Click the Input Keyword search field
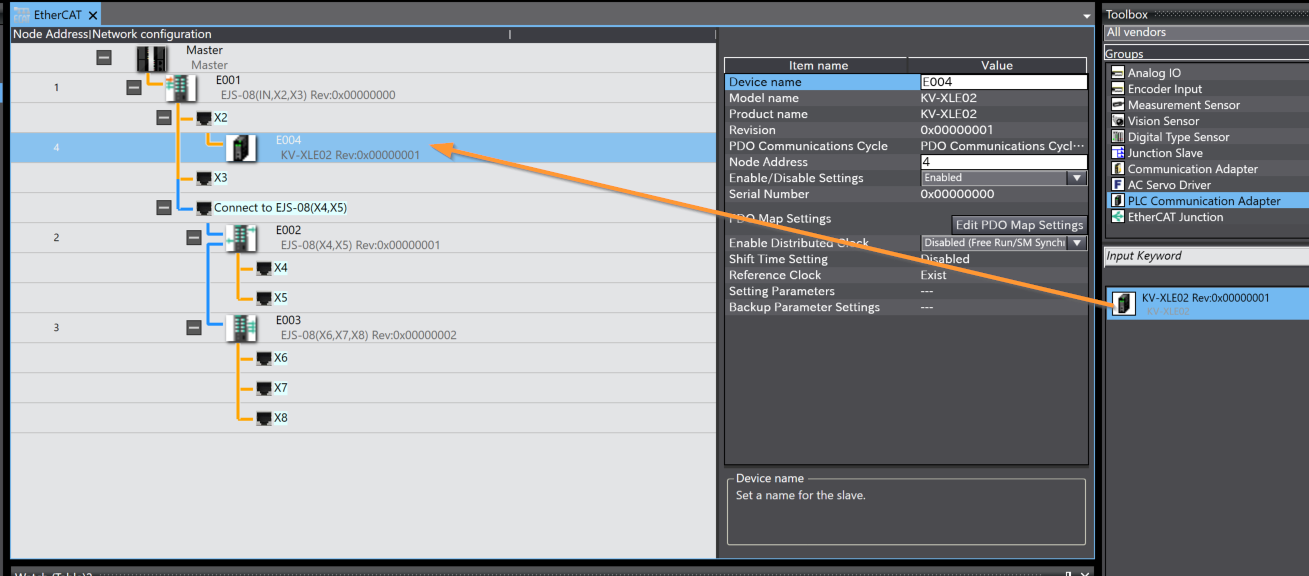The width and height of the screenshot is (1309, 576). point(1204,256)
